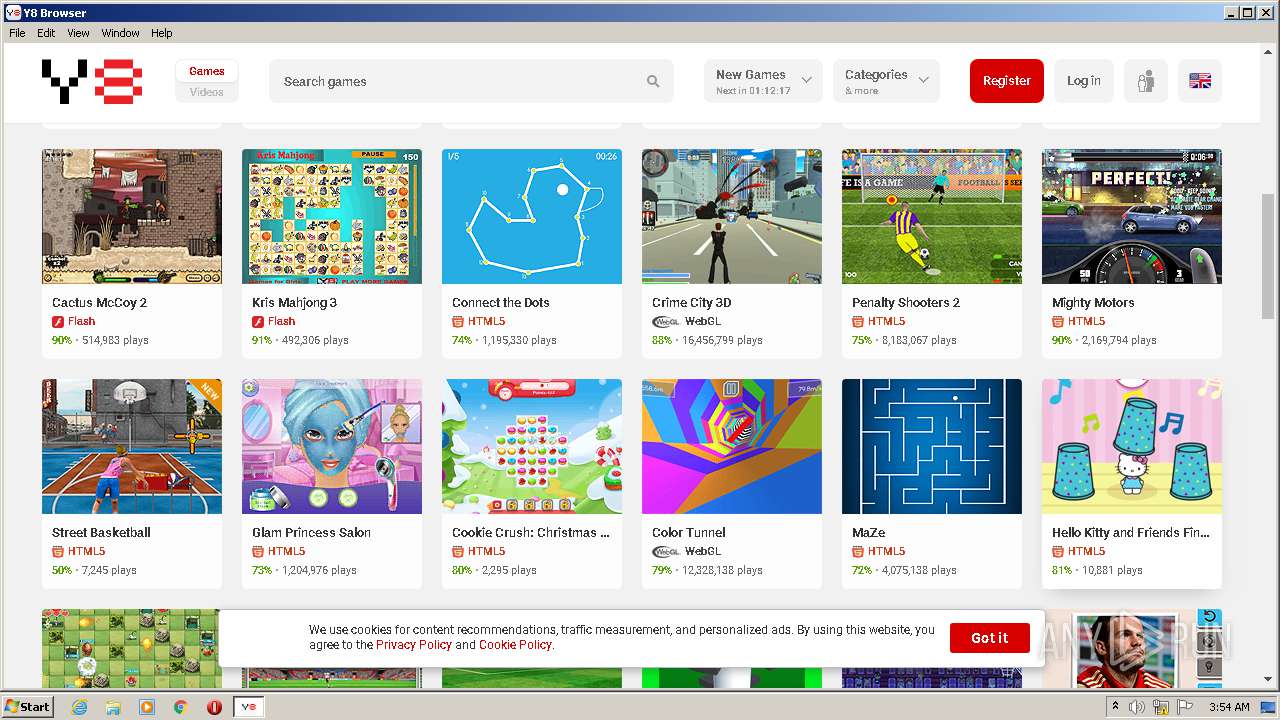Viewport: 1280px width, 720px height.
Task: Click the search magnifier icon
Action: tap(653, 82)
